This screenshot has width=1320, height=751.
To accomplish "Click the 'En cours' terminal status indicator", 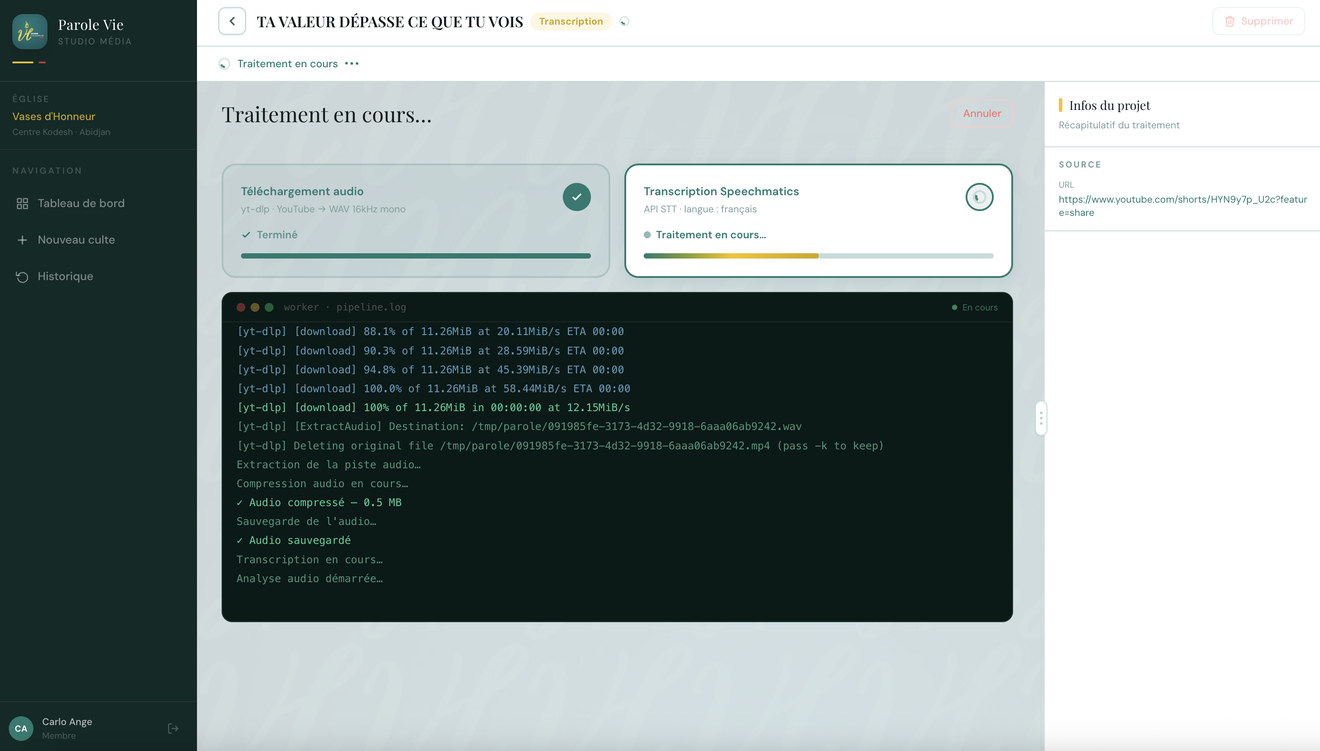I will pyautogui.click(x=975, y=307).
